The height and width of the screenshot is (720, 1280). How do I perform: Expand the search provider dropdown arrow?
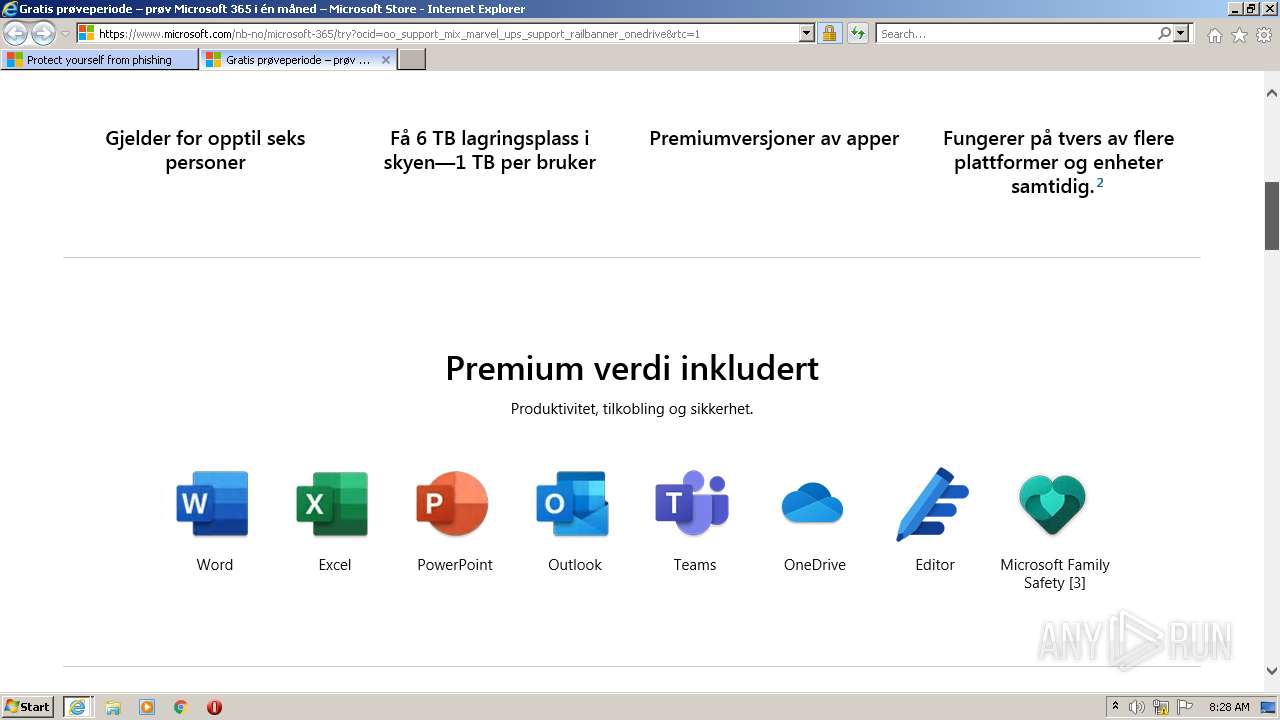point(1182,33)
